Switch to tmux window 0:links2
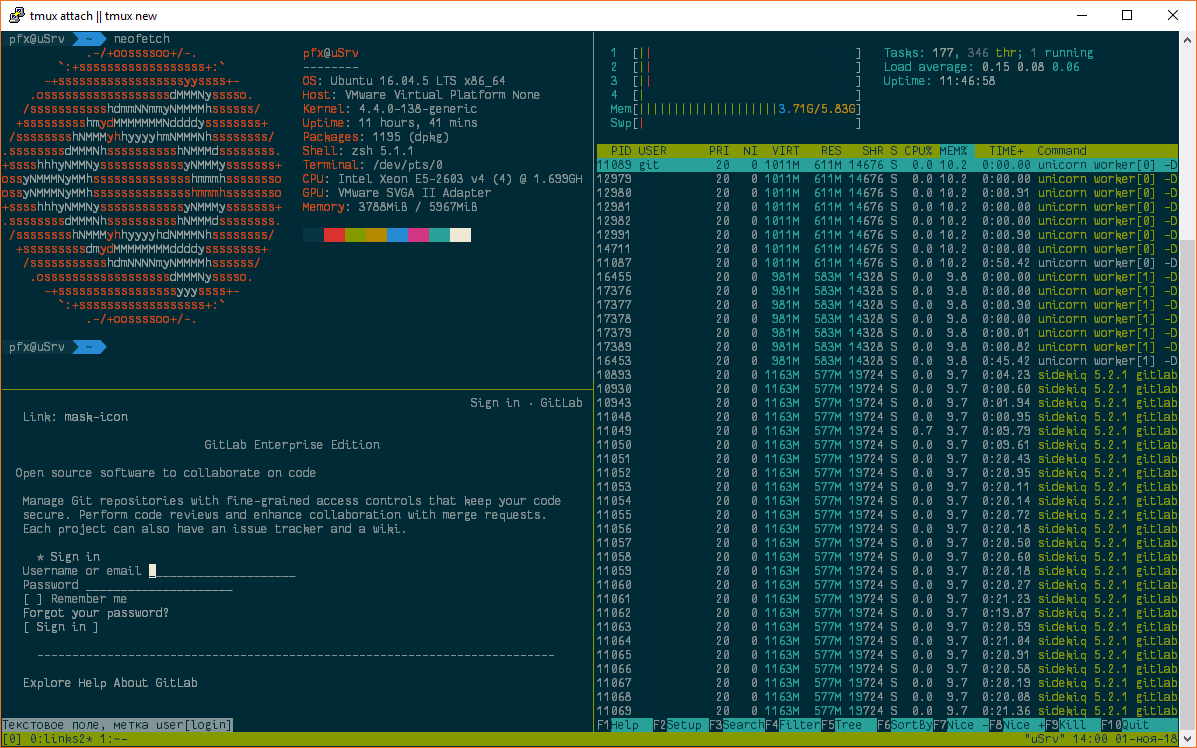This screenshot has height=748, width=1197. [x=64, y=740]
